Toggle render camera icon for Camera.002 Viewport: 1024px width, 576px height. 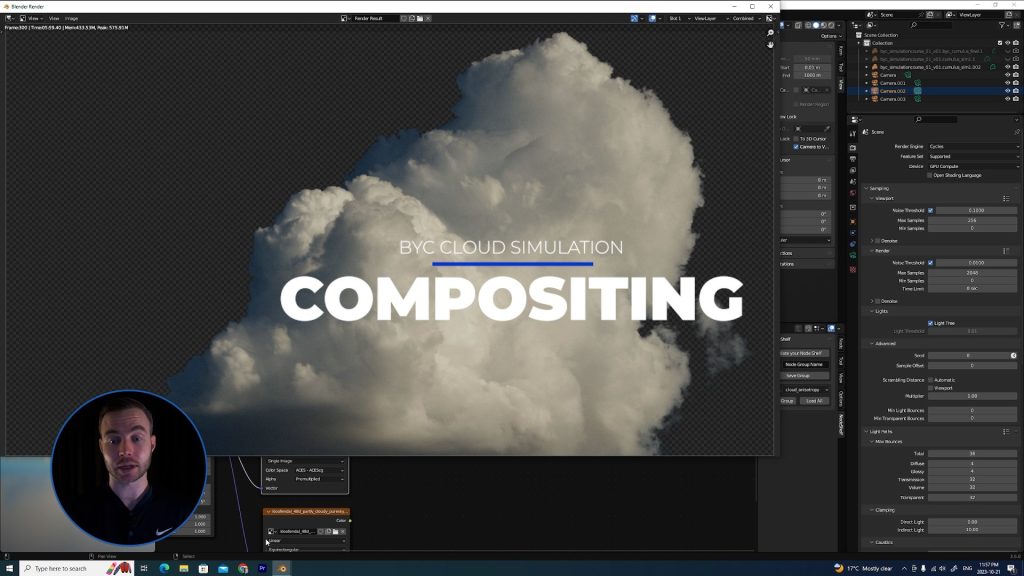[1016, 91]
